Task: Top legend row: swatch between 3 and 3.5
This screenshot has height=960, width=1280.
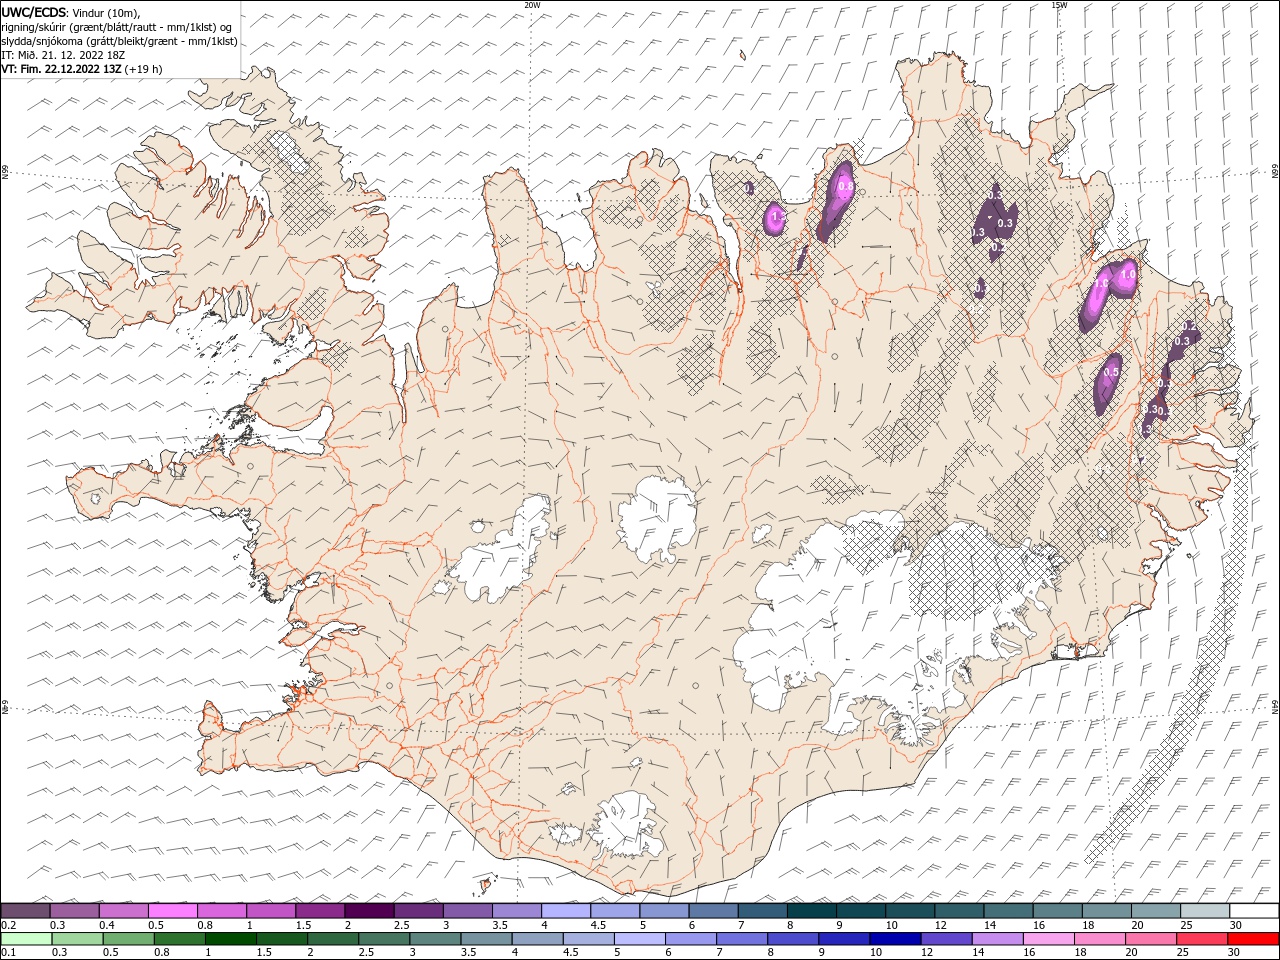Action: point(468,910)
